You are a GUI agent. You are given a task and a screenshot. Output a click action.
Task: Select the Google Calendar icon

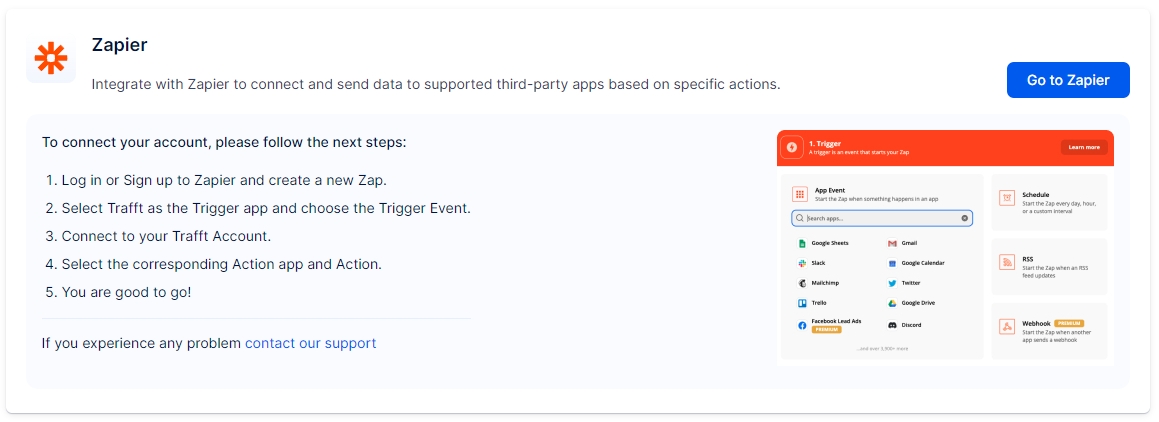tap(892, 263)
